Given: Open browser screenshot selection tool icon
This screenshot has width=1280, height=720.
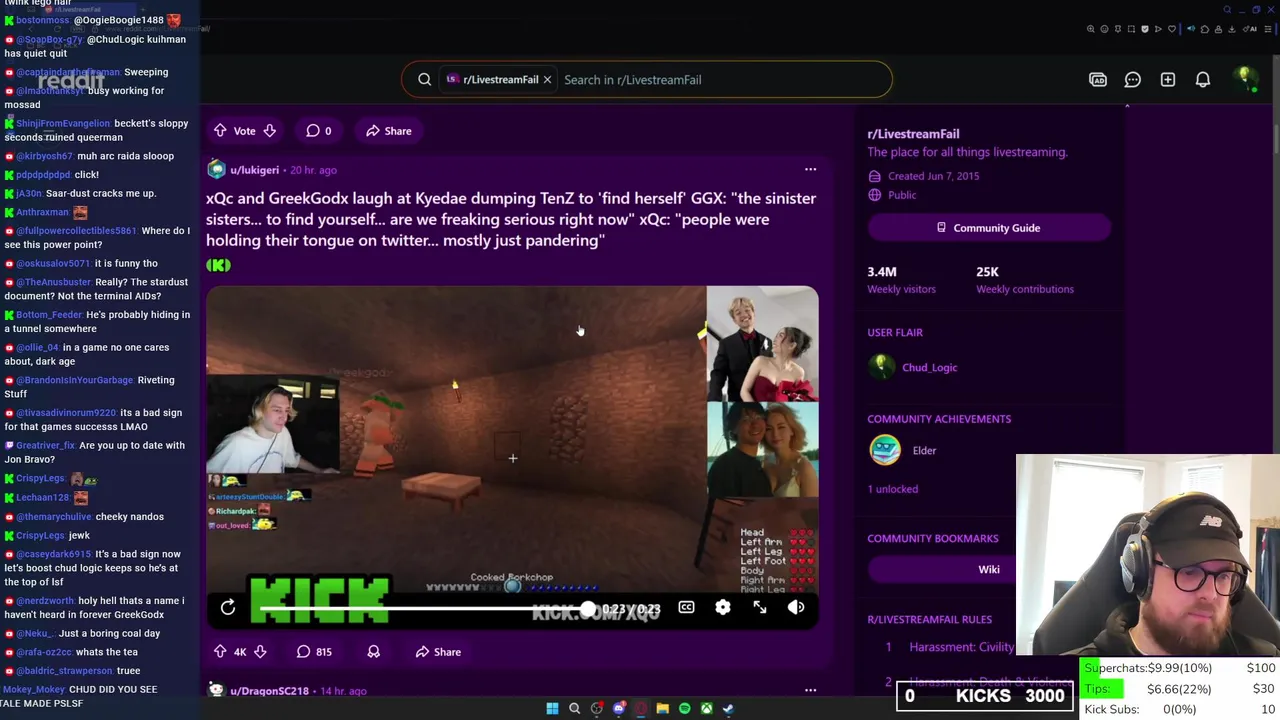Looking at the screenshot, I should pyautogui.click(x=1131, y=29).
